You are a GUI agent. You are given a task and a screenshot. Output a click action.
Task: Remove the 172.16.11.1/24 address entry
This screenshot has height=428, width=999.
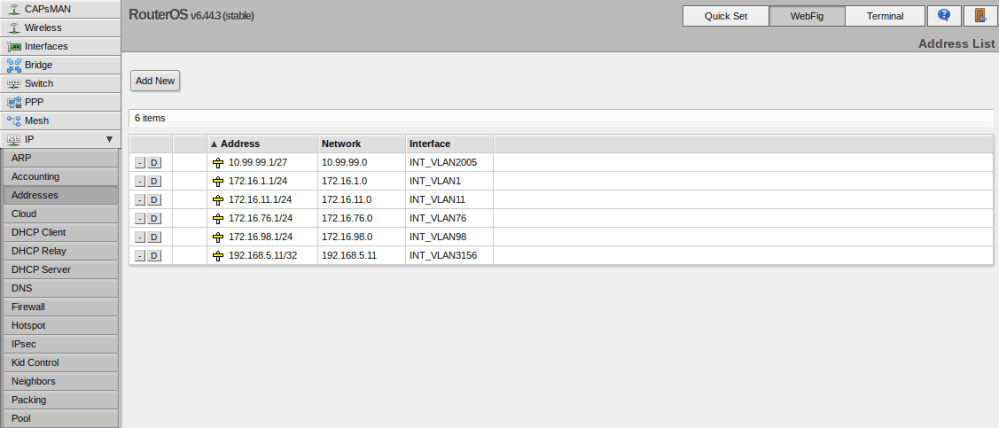coord(140,200)
